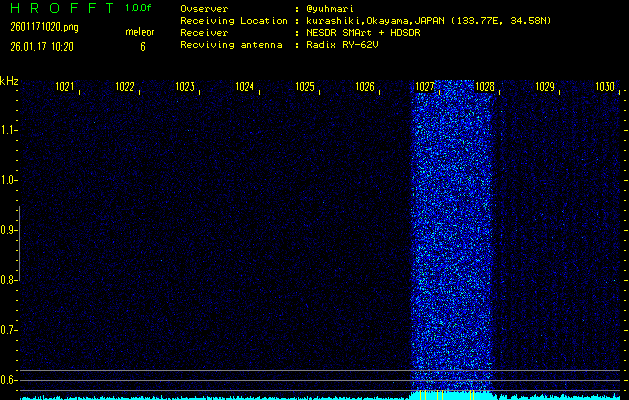Click the filename 2601171020.png
629x400 pixels.
tap(44, 27)
